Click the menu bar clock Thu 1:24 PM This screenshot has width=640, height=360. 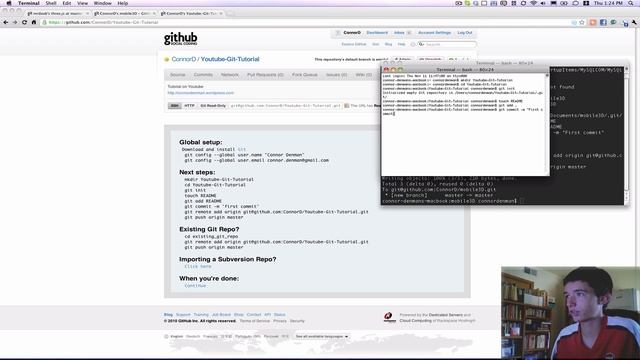(x=608, y=3)
